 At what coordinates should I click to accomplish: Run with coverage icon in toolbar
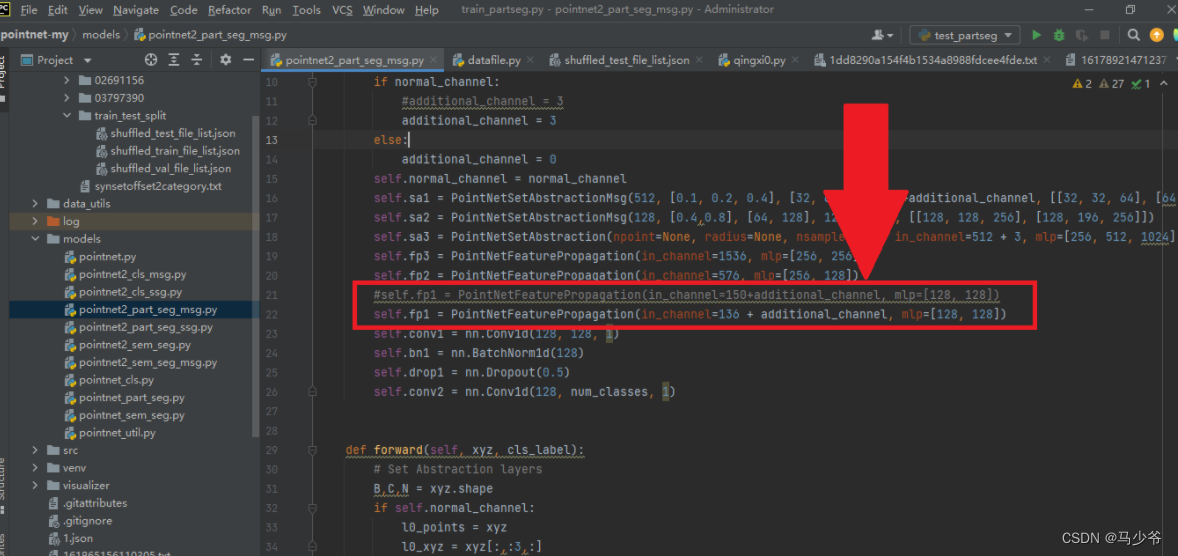(1082, 35)
